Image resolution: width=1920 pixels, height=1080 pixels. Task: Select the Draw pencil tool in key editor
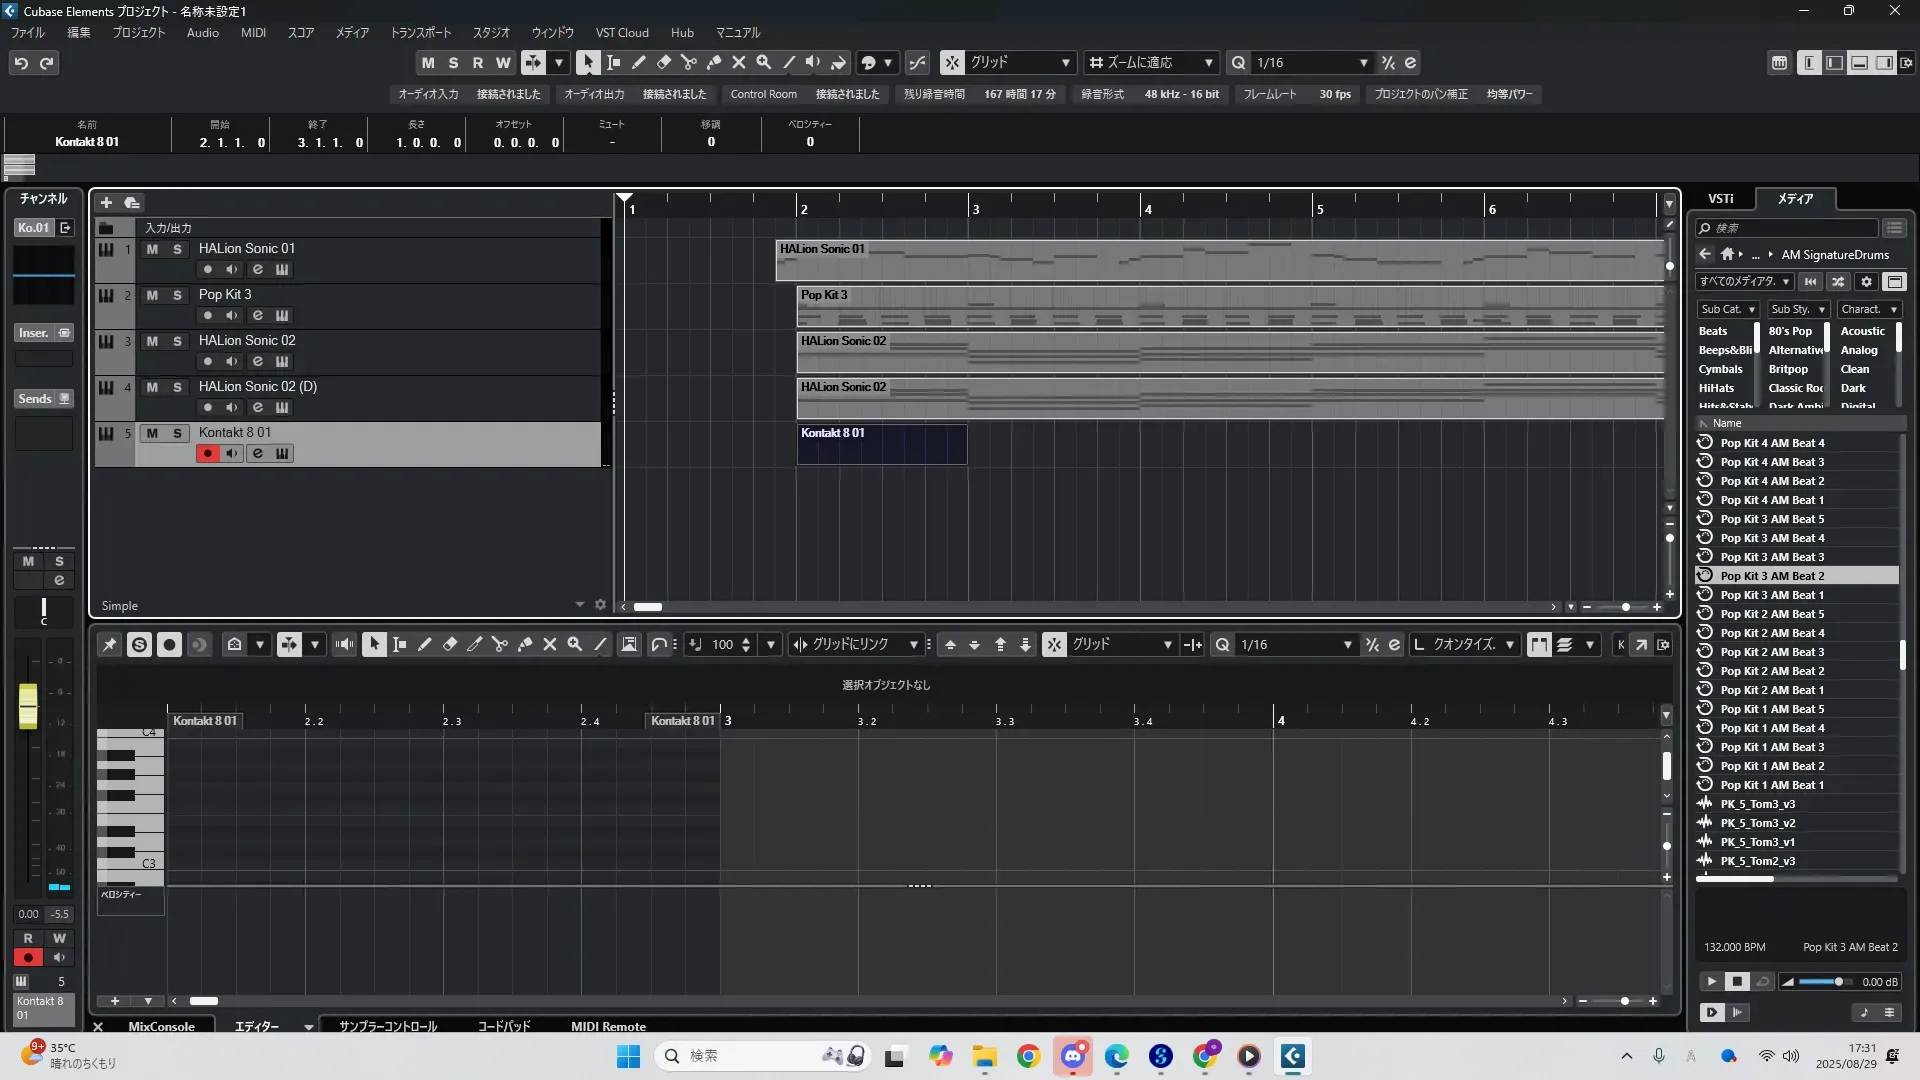click(425, 645)
